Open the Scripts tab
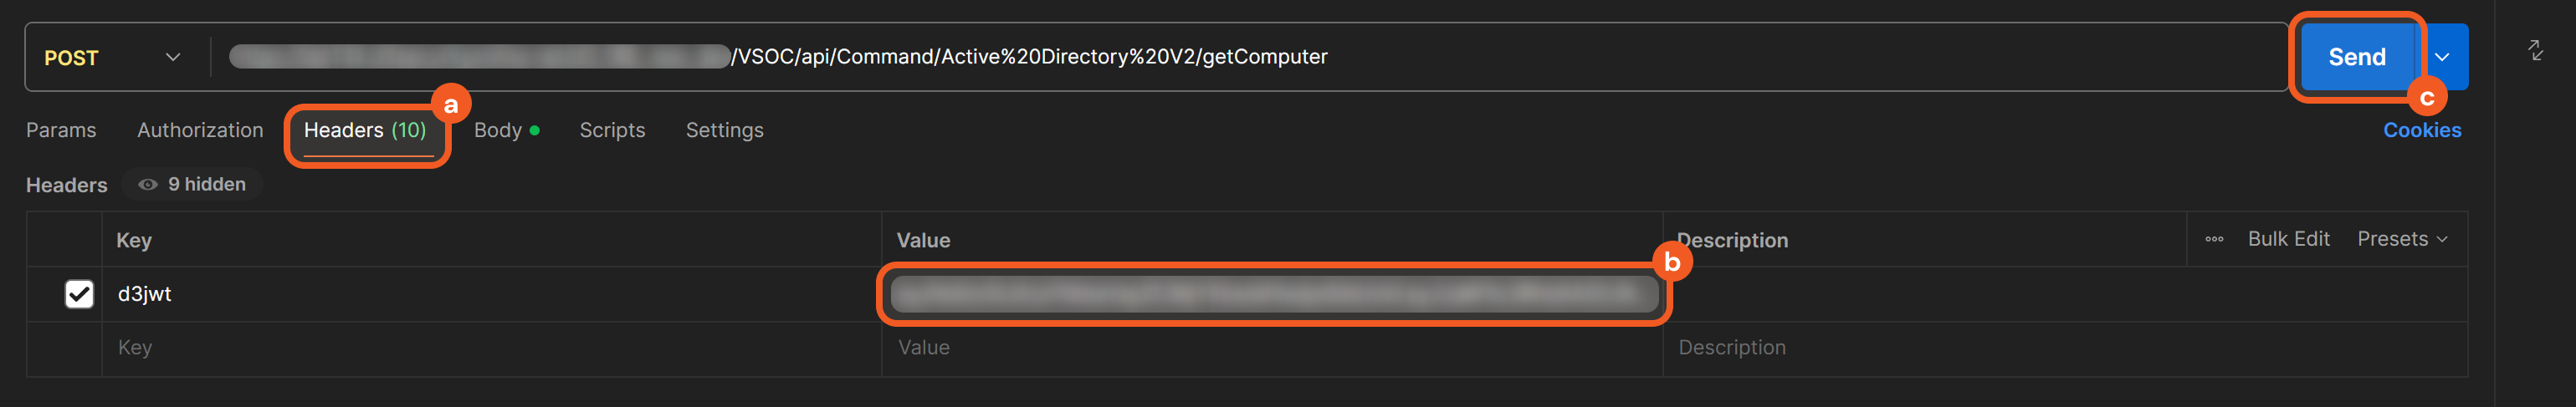 [x=612, y=130]
